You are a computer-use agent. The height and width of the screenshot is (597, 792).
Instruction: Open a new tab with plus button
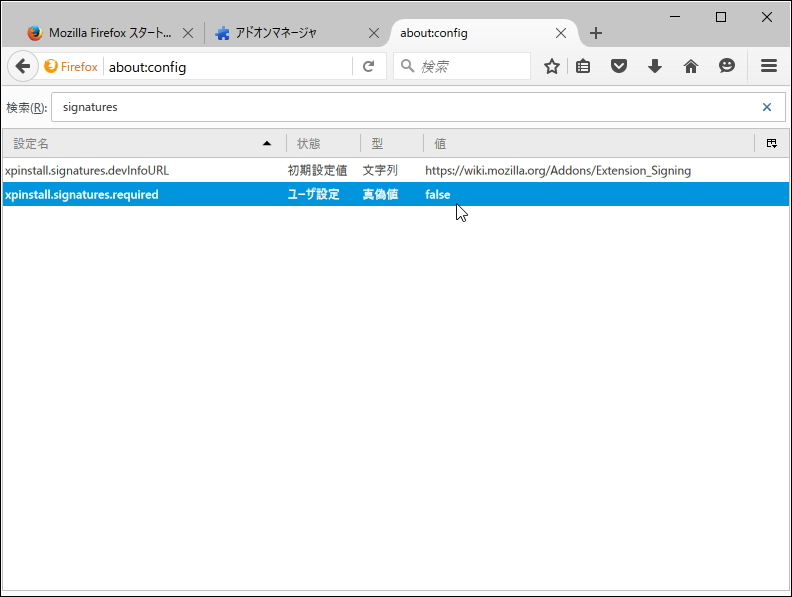pos(596,33)
